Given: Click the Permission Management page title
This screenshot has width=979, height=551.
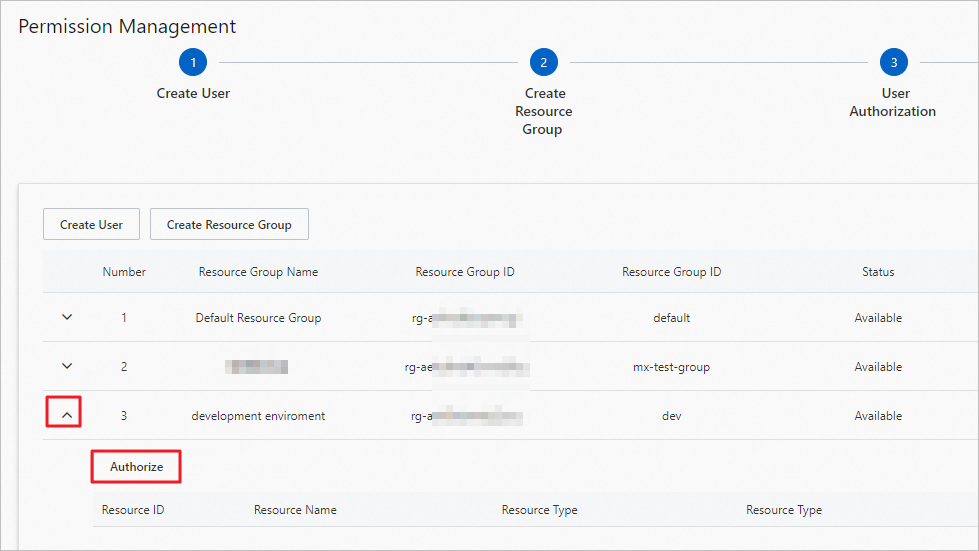Looking at the screenshot, I should pyautogui.click(x=127, y=26).
